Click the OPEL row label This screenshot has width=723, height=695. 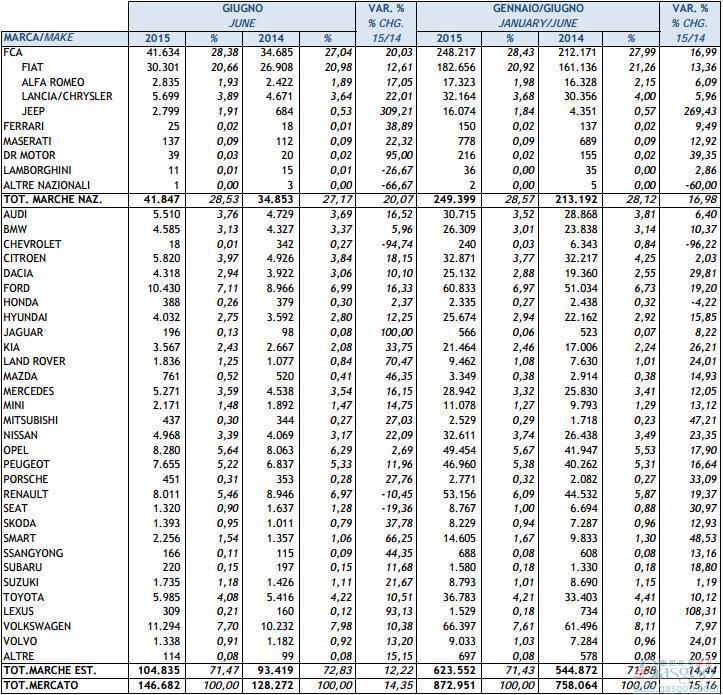point(15,450)
